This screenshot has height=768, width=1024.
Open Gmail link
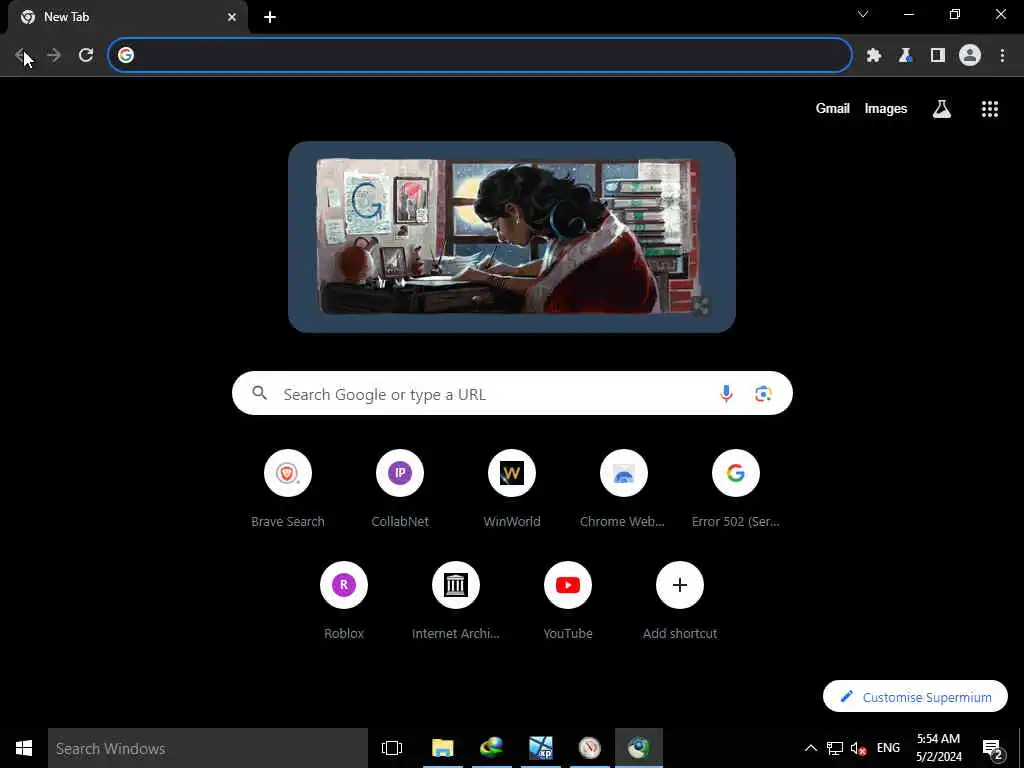tap(833, 108)
